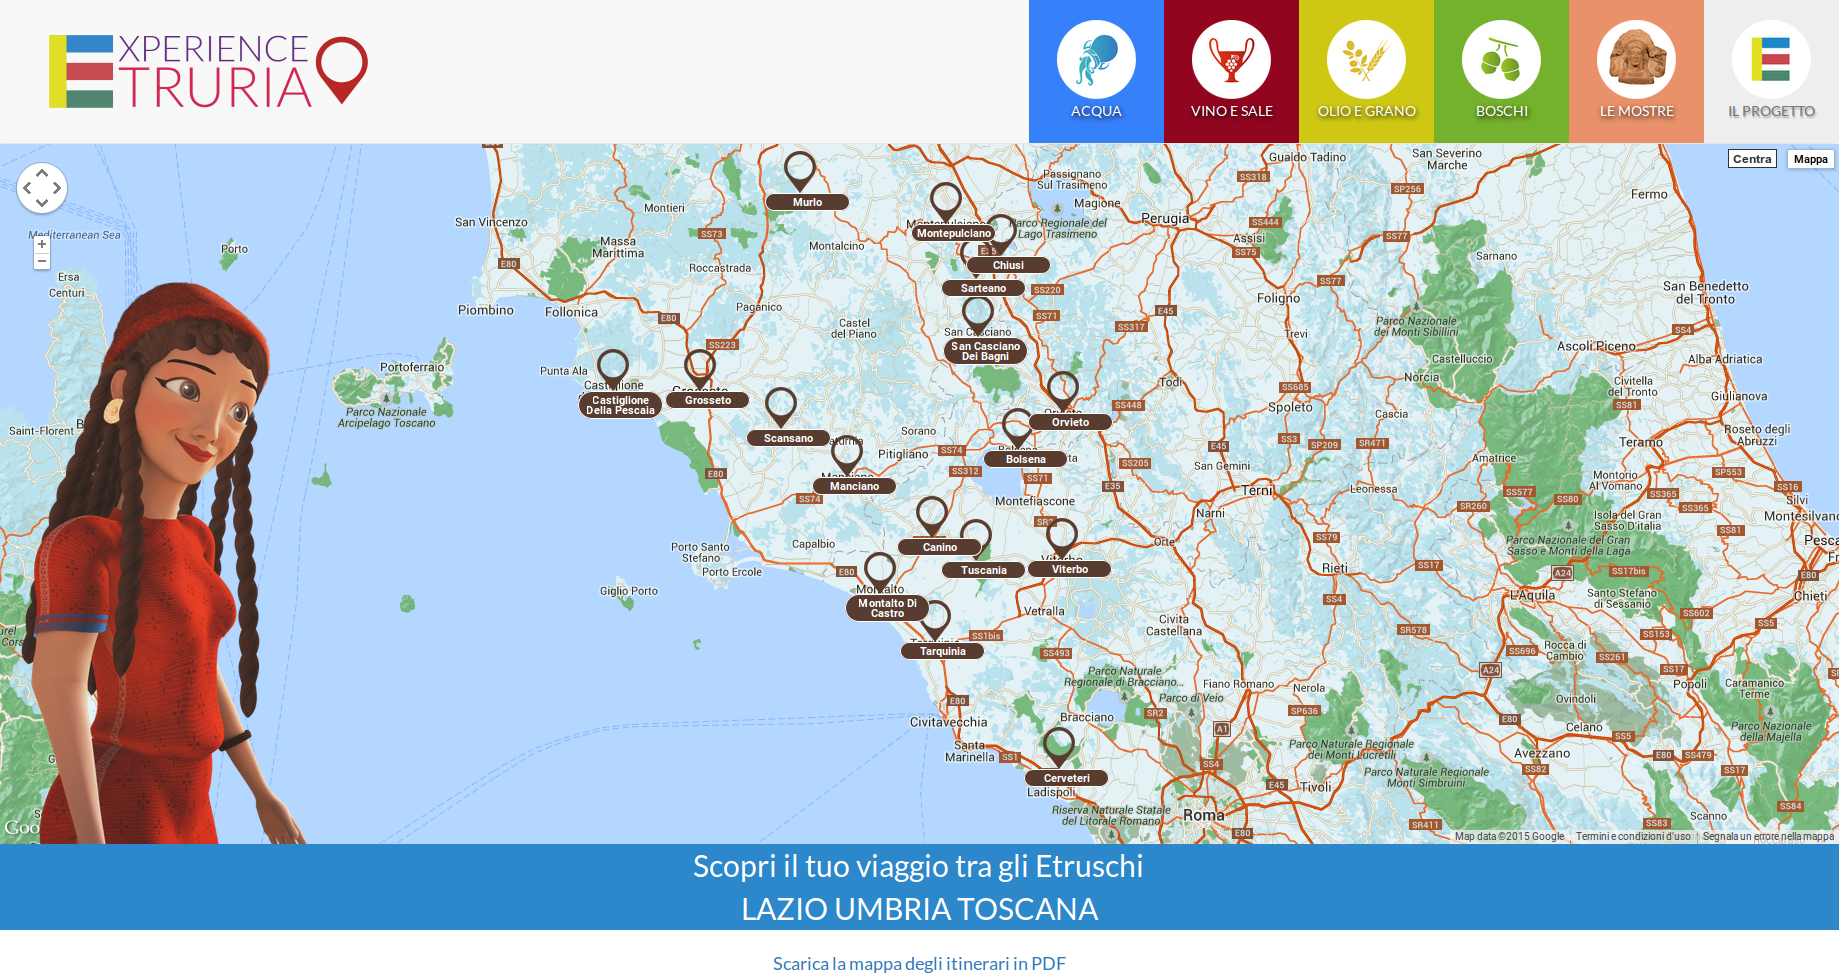This screenshot has width=1839, height=980.
Task: Open the Mappa map type dropdown
Action: pyautogui.click(x=1810, y=159)
